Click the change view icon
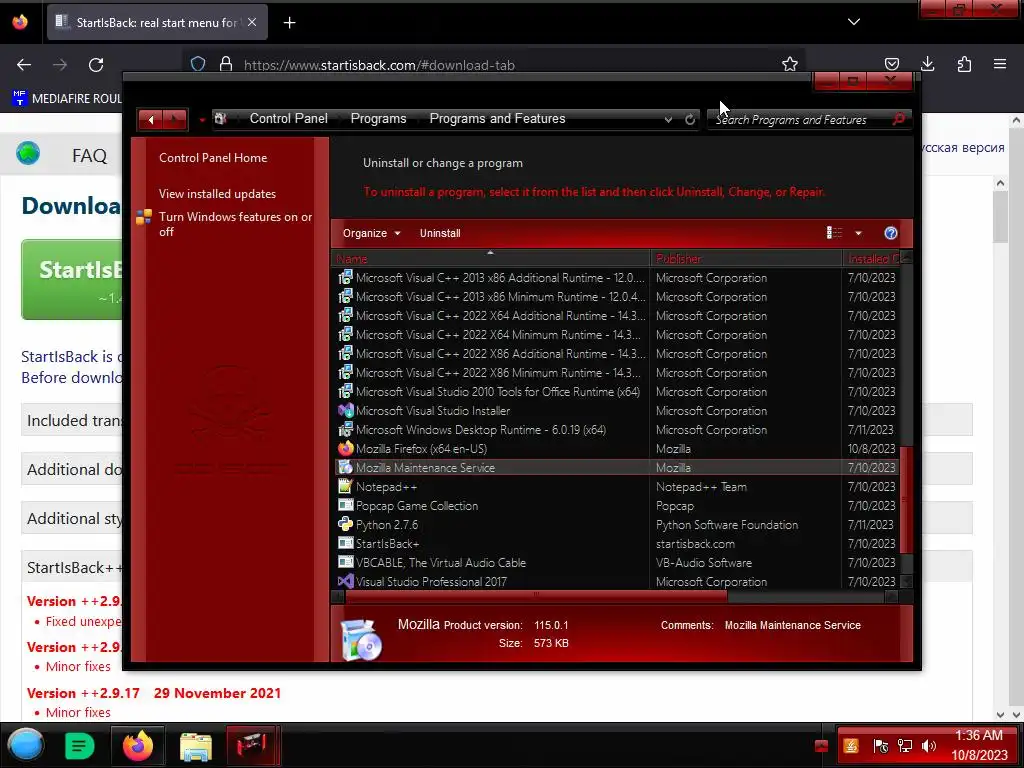Viewport: 1024px width, 768px height. pos(834,233)
